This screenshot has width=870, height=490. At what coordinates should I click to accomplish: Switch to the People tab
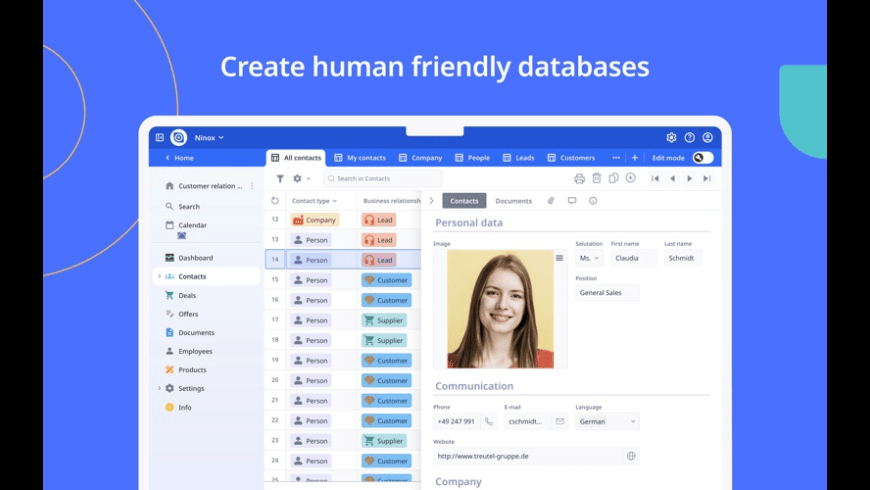tap(473, 158)
